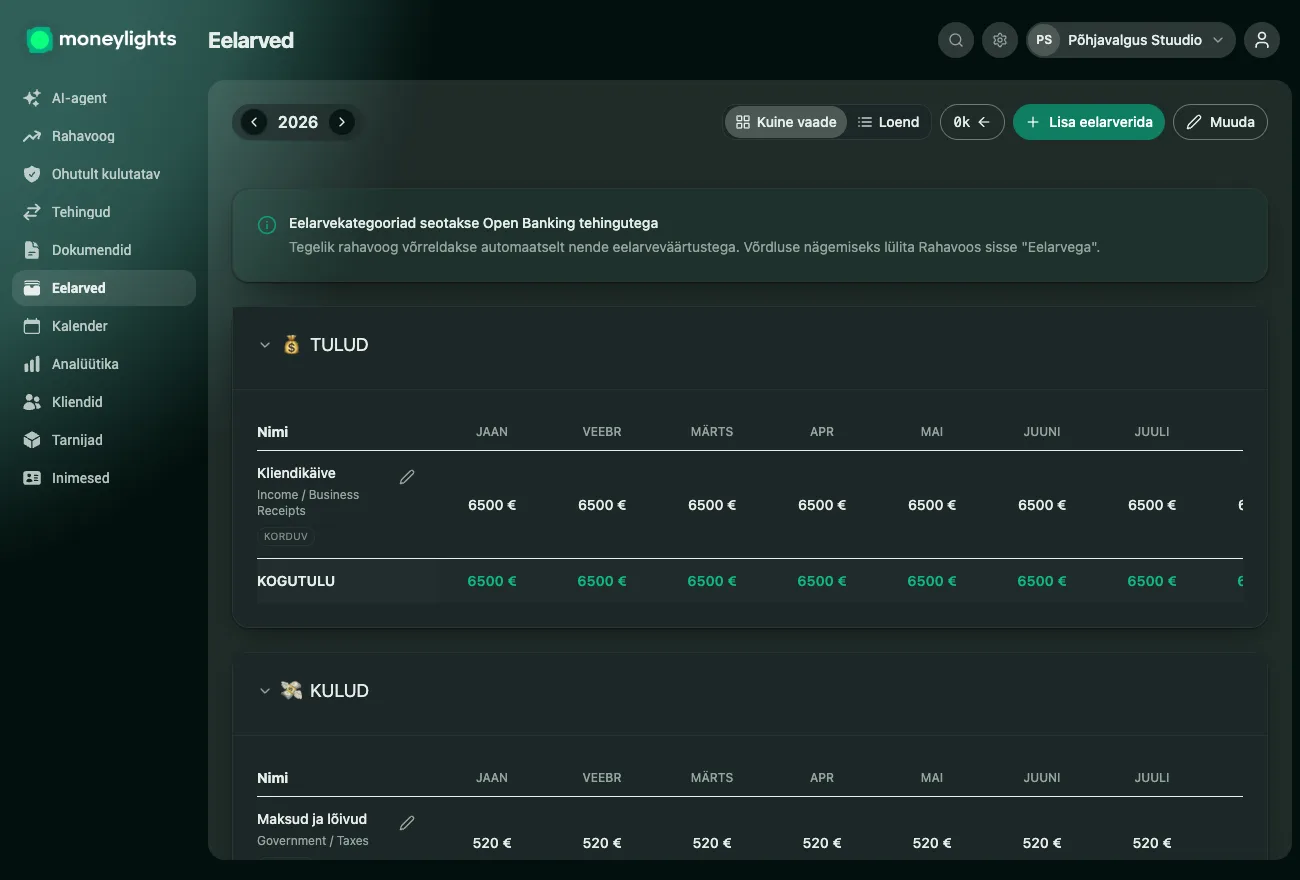Open Analüütika in sidebar

[x=104, y=364]
